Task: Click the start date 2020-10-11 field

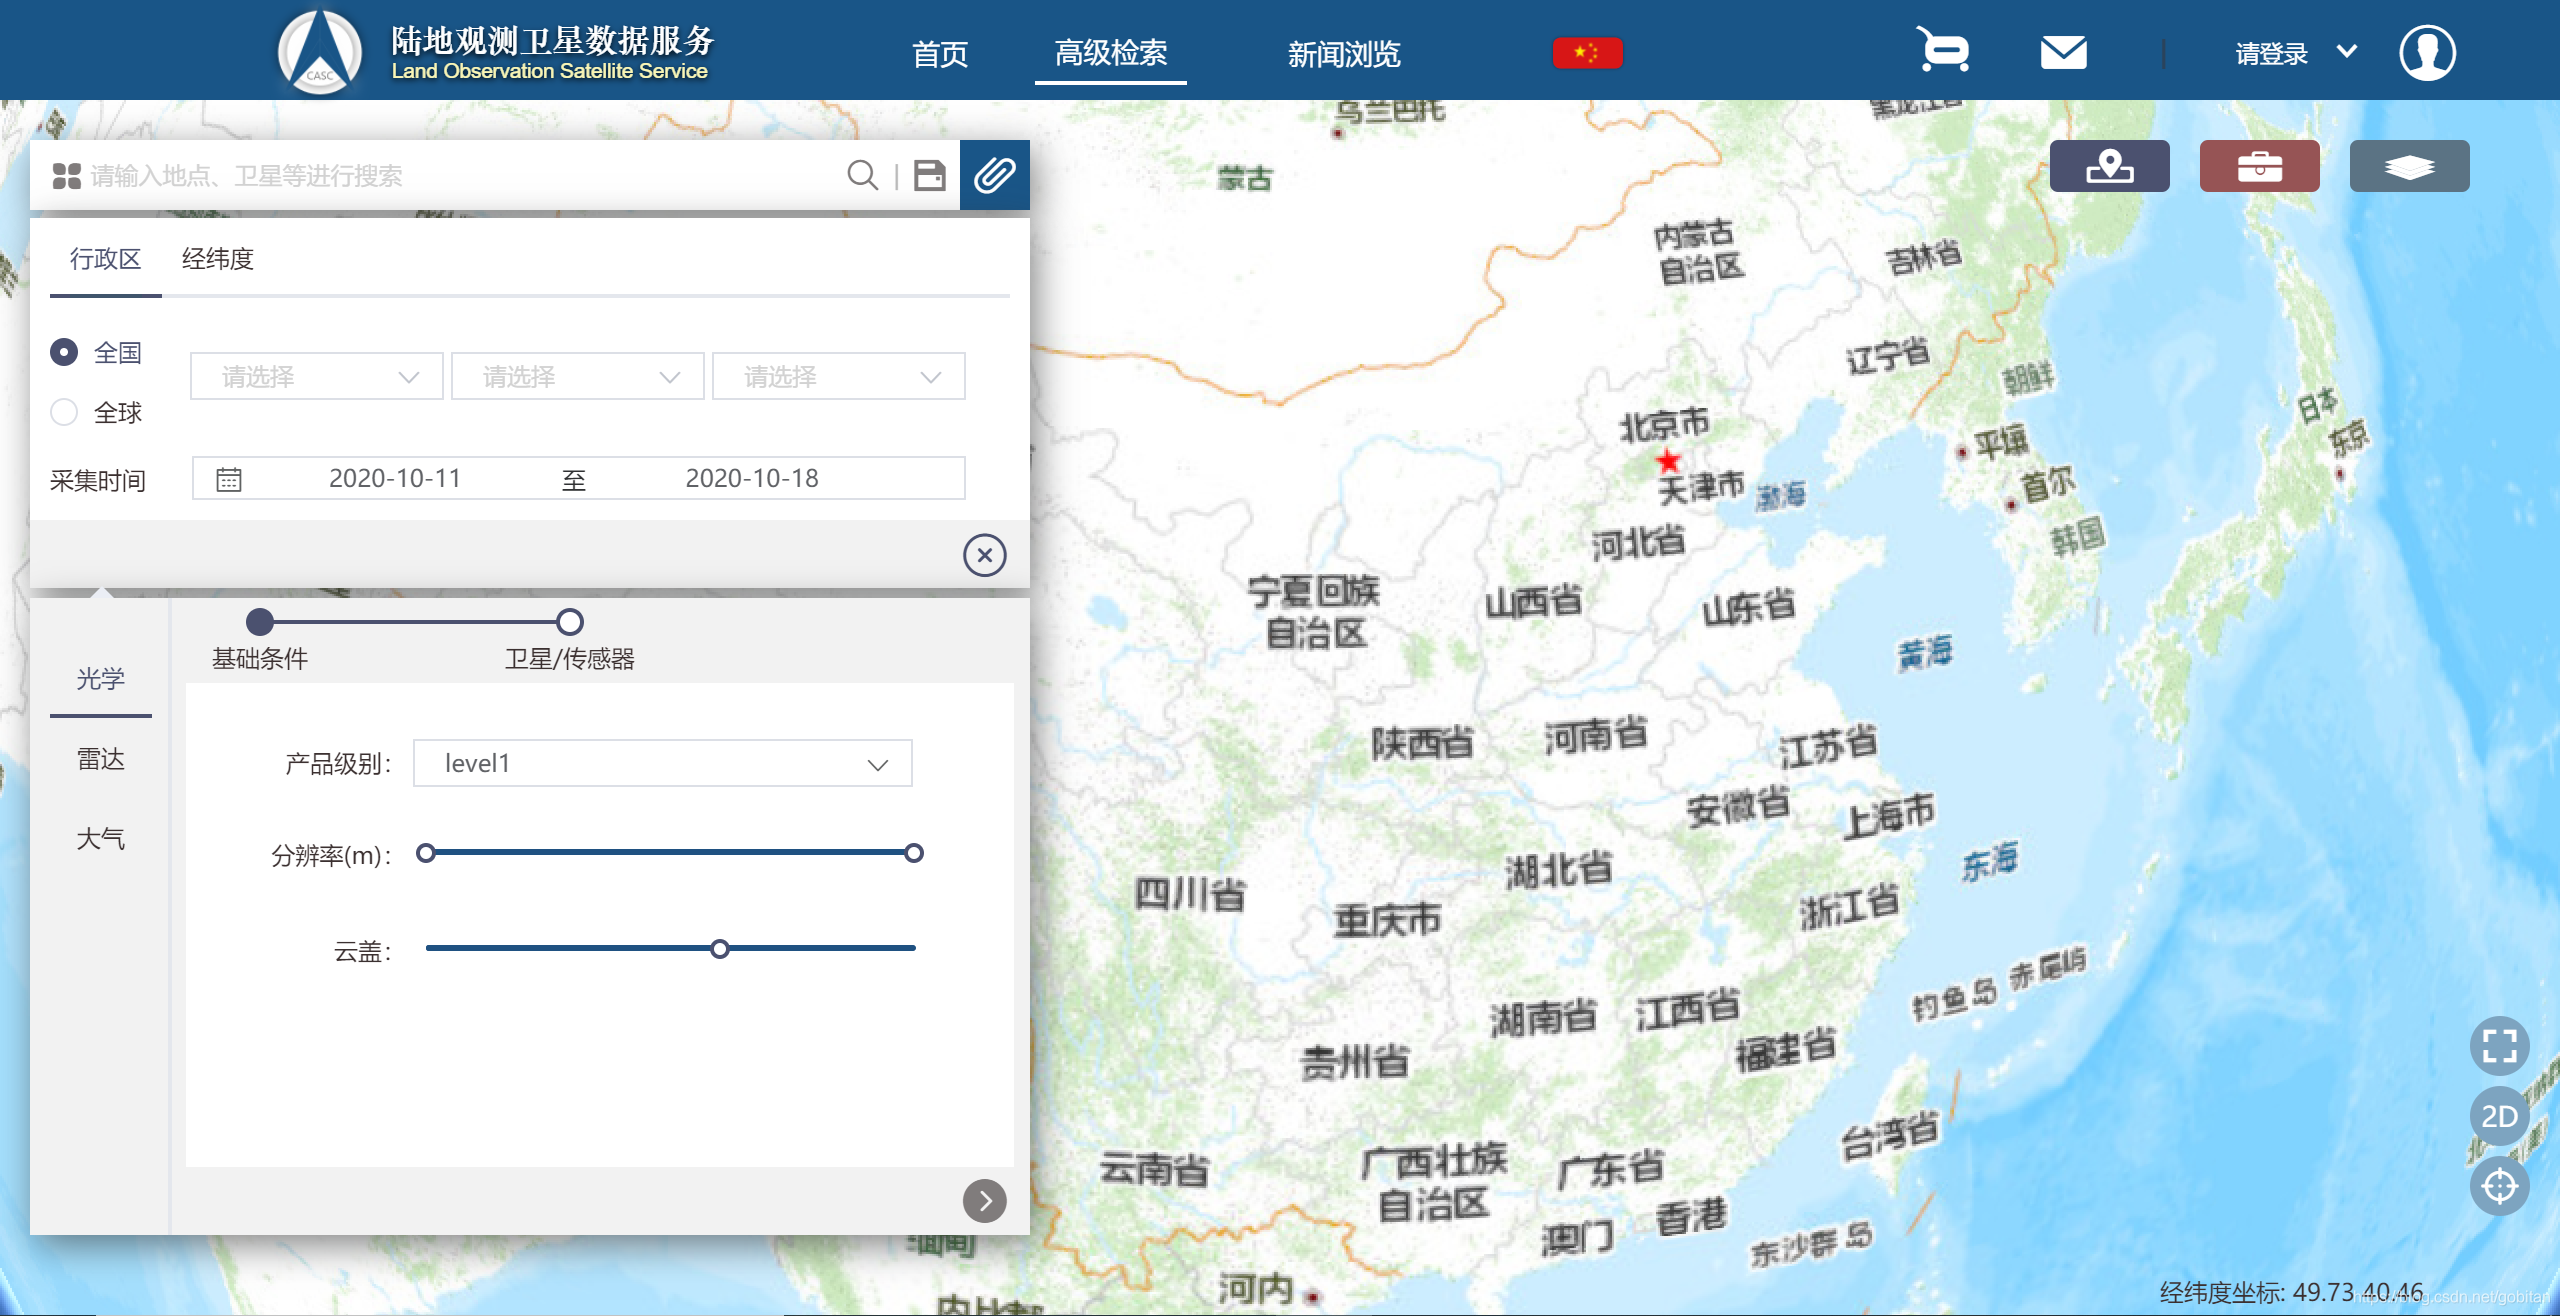Action: [x=395, y=478]
